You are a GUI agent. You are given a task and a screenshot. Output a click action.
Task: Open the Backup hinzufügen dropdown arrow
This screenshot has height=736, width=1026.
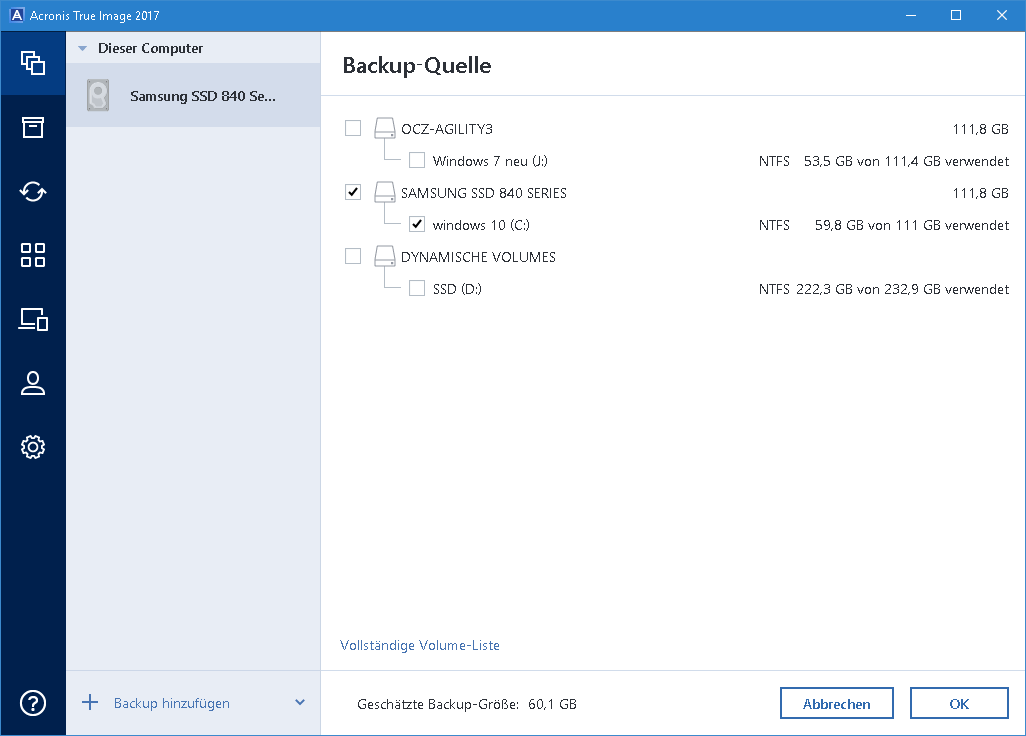point(300,703)
